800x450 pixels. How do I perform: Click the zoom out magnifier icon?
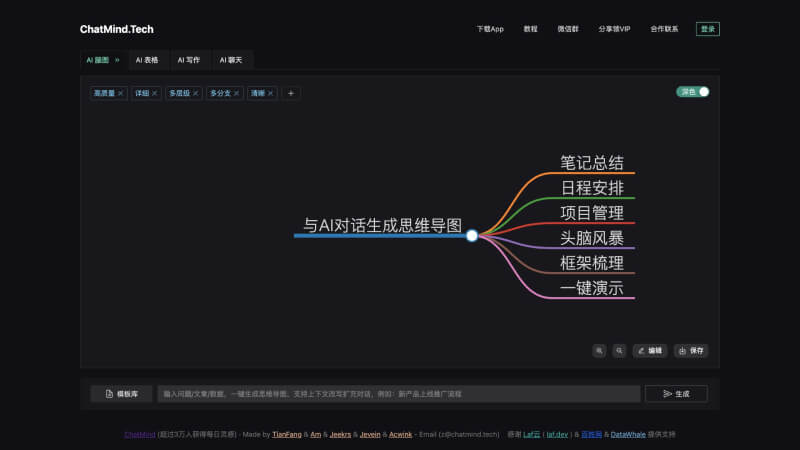tap(619, 351)
